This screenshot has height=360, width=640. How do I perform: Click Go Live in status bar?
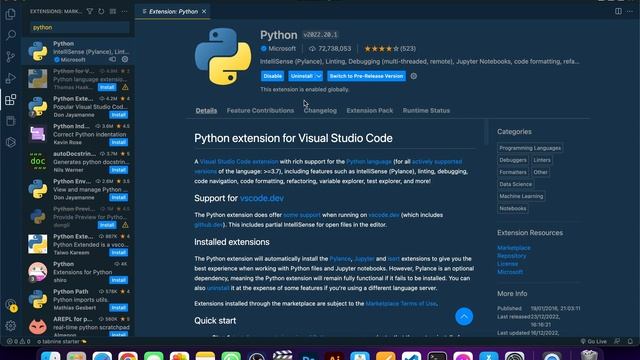point(594,341)
